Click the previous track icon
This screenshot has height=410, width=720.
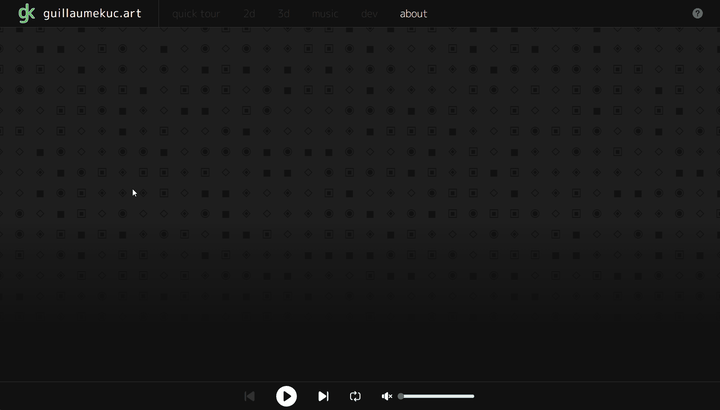point(250,396)
